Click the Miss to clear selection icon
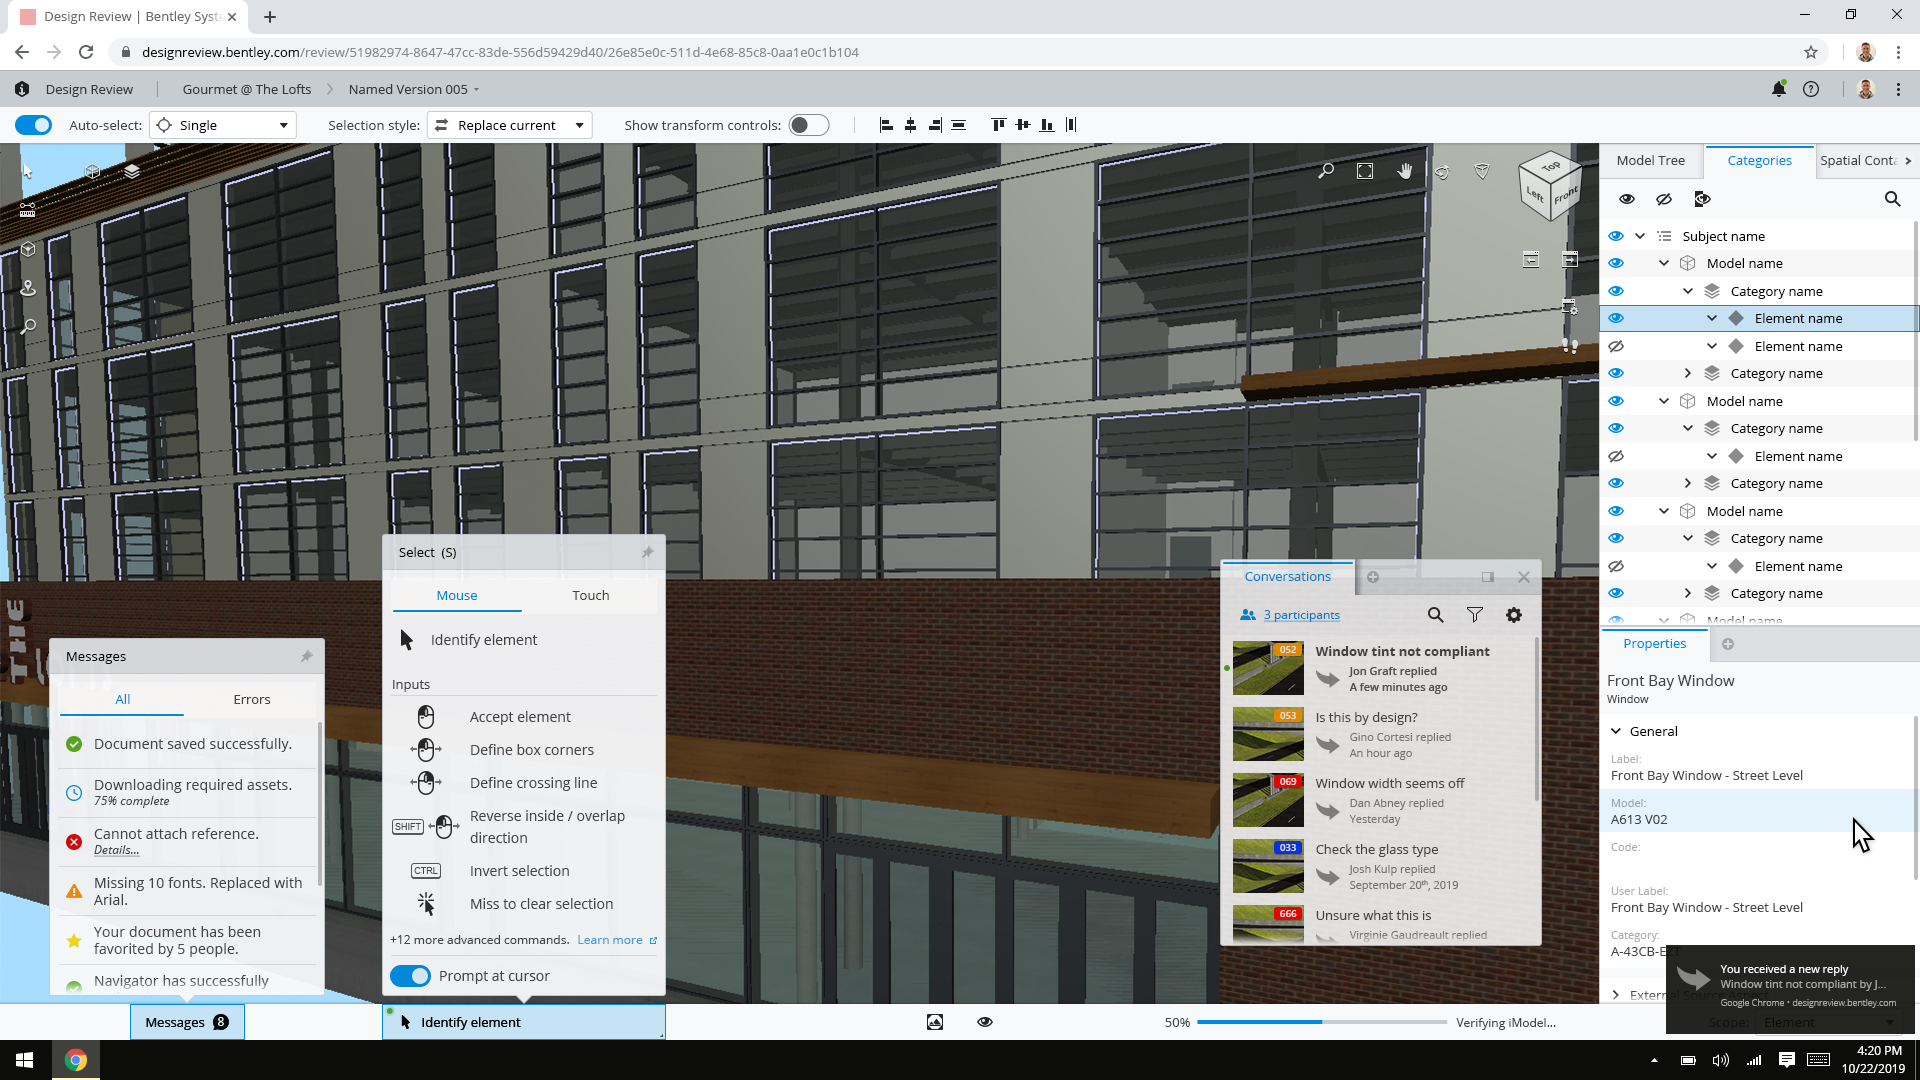 (x=427, y=903)
